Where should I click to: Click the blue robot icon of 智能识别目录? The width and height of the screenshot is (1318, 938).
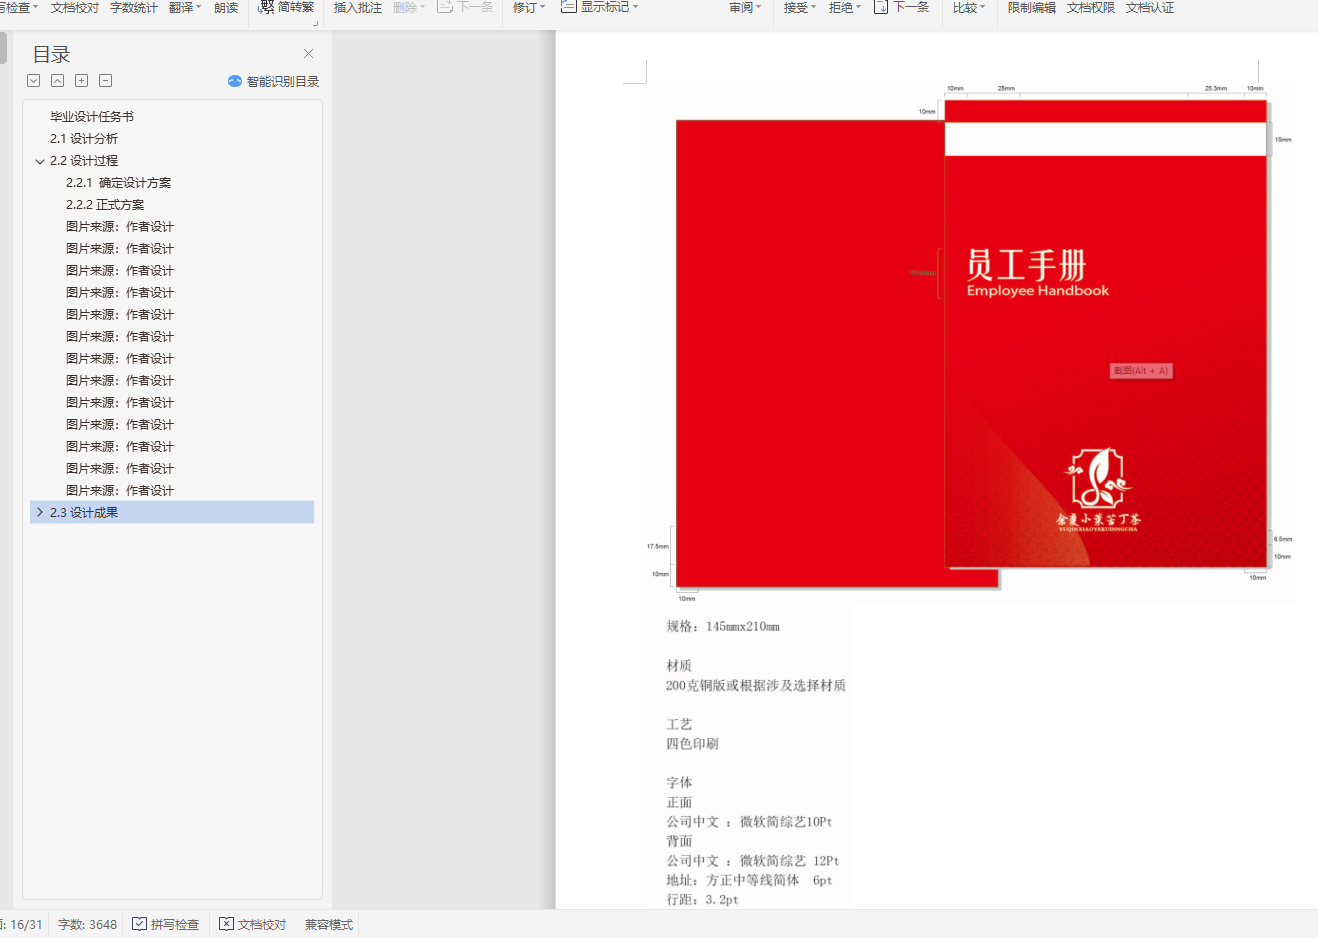coord(235,81)
